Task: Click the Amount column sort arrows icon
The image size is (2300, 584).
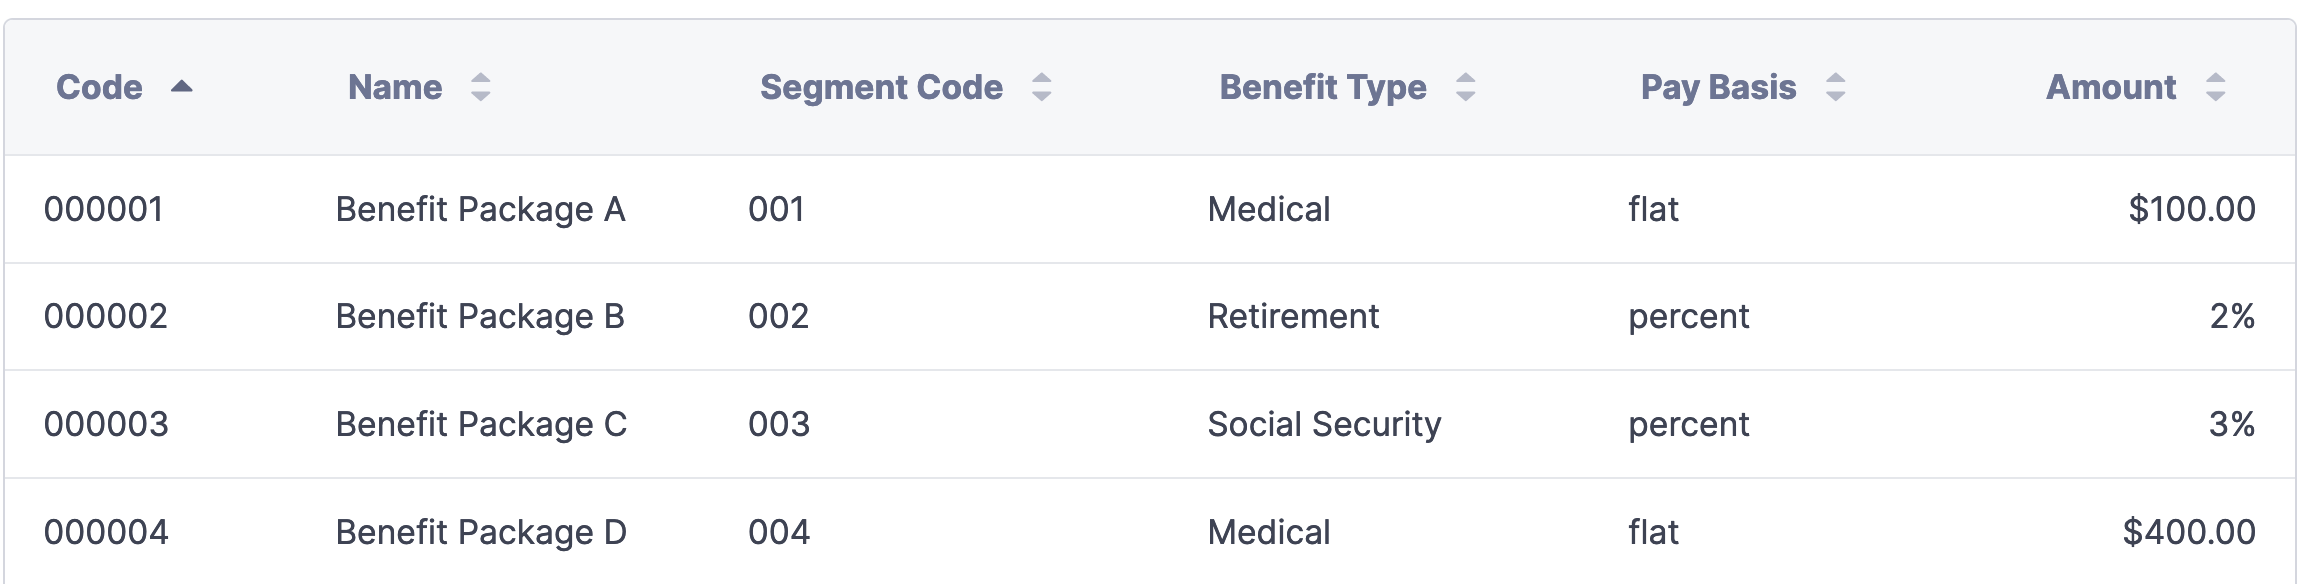Action: coord(2216,87)
